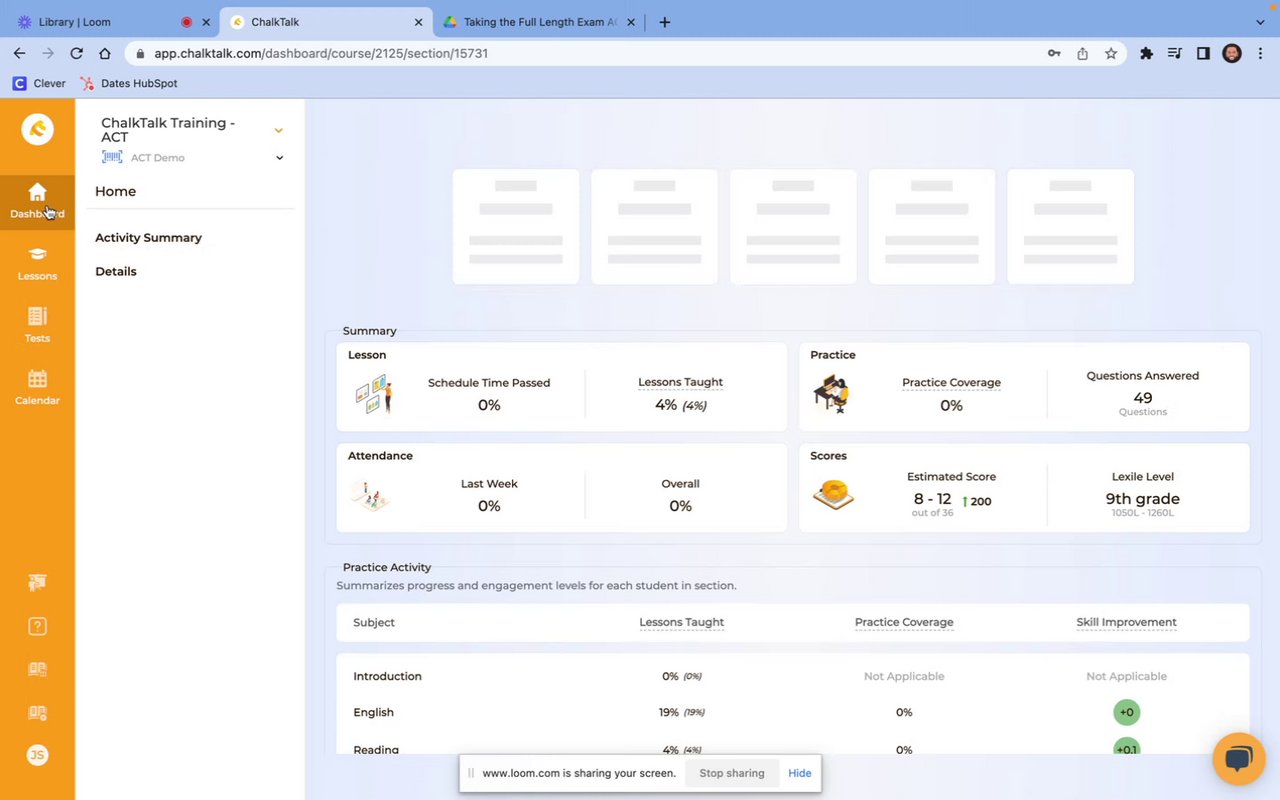The width and height of the screenshot is (1280, 800).
Task: Click the Stop sharing button
Action: [732, 773]
